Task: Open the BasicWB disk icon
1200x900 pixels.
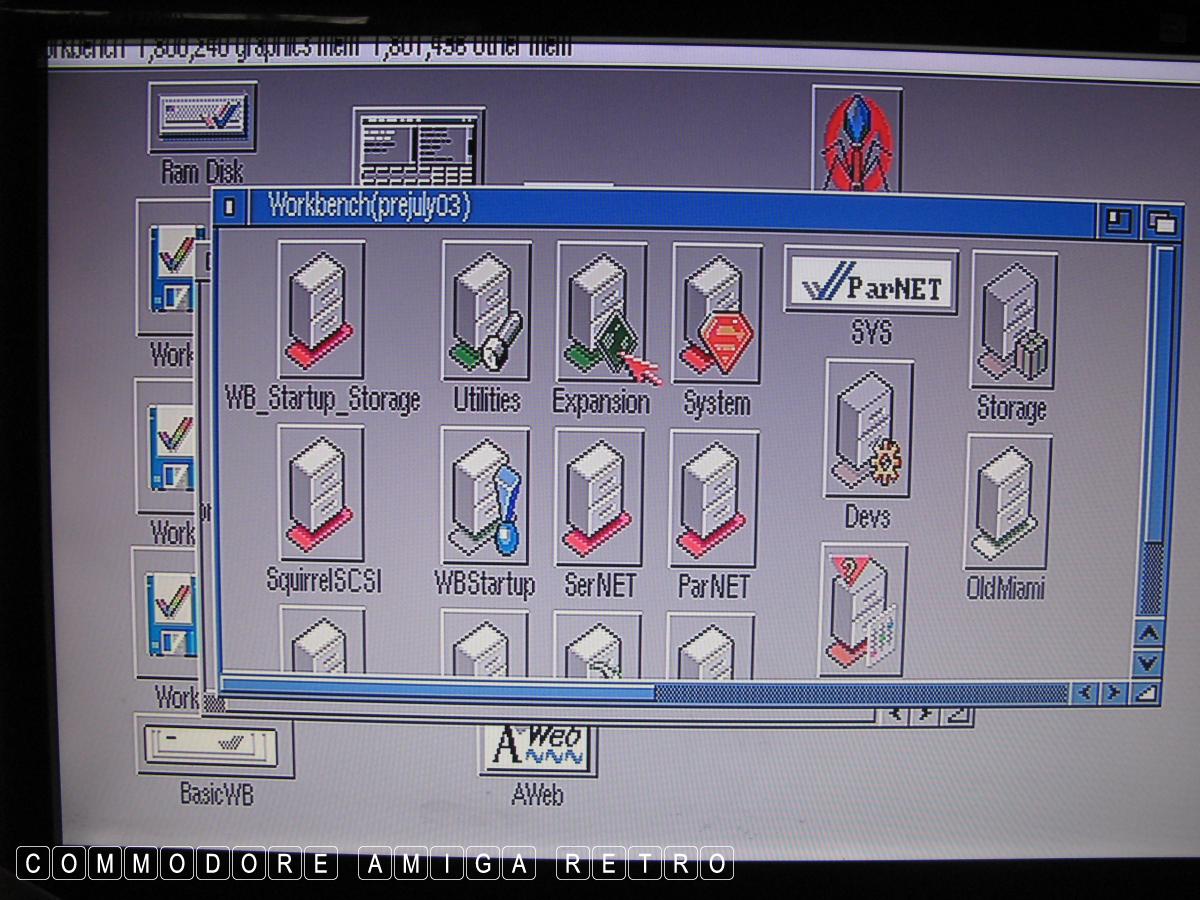Action: pyautogui.click(x=213, y=746)
